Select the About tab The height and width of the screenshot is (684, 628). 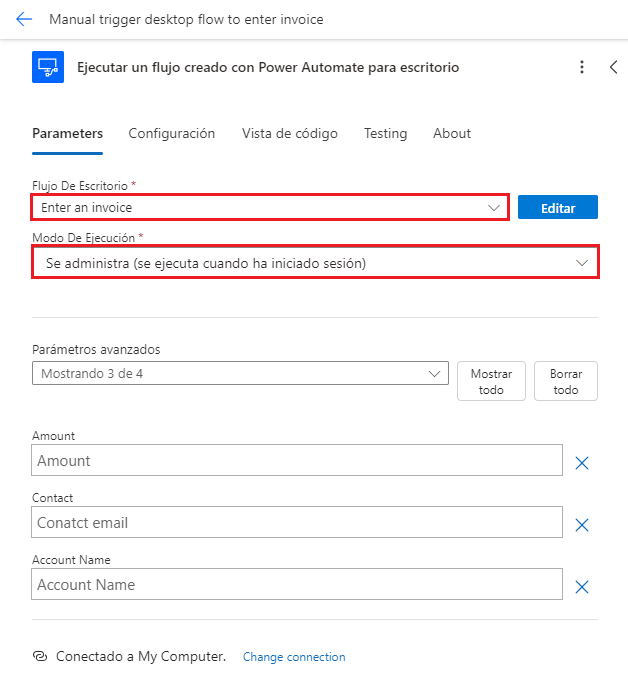pos(452,133)
